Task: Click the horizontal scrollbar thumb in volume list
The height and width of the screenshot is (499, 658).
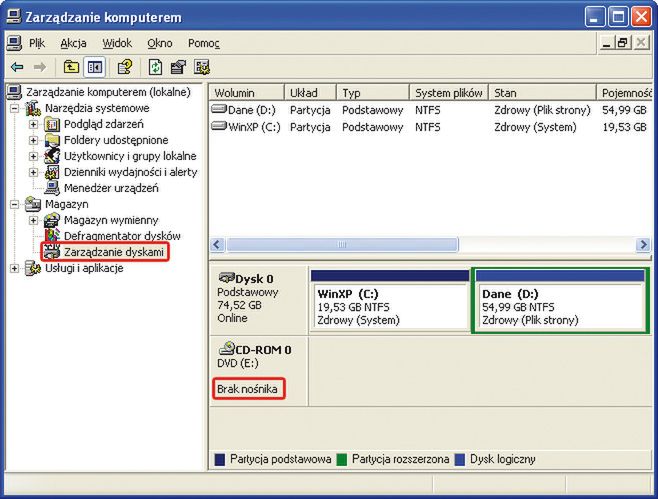Action: coord(342,244)
